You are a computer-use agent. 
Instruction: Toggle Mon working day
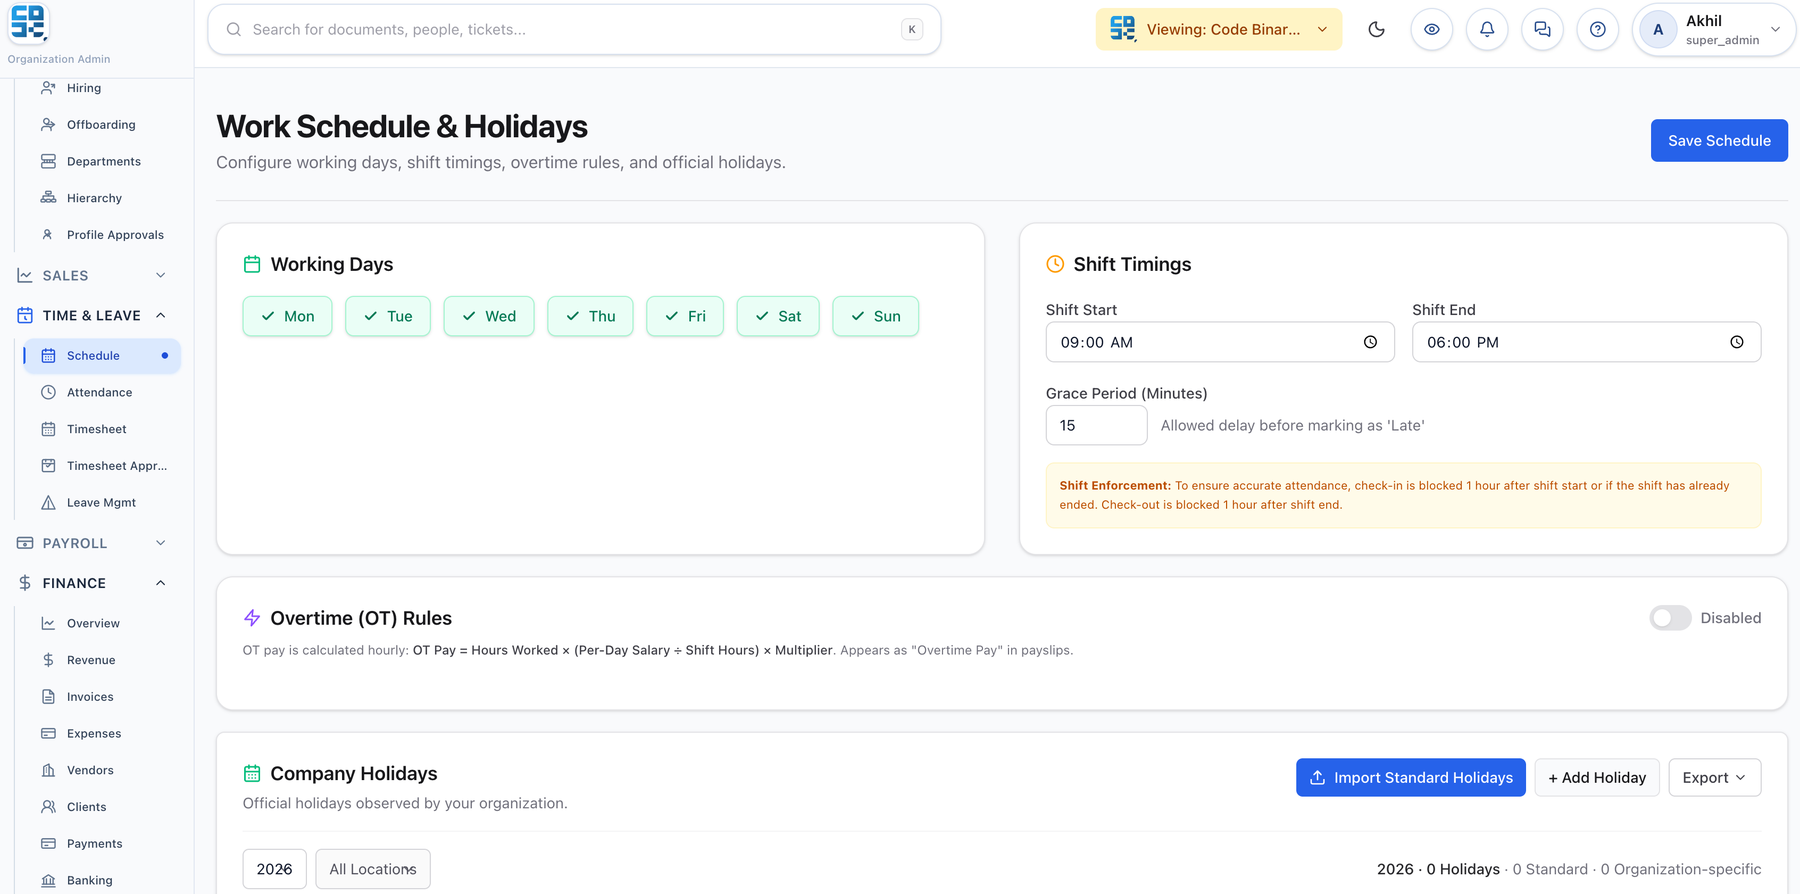point(287,316)
